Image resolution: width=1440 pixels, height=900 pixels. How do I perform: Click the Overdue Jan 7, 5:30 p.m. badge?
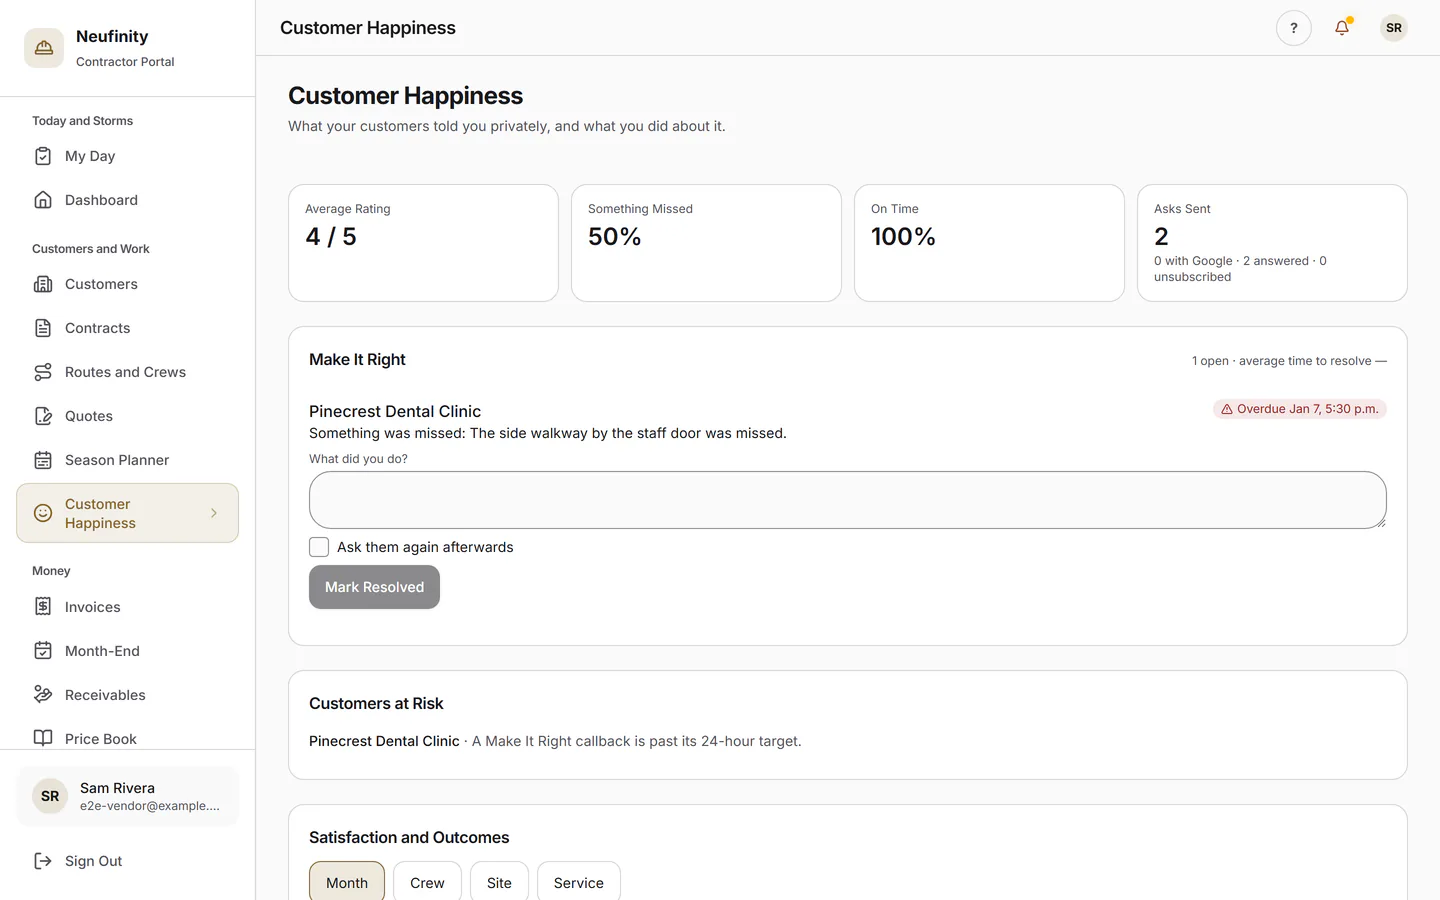1300,409
